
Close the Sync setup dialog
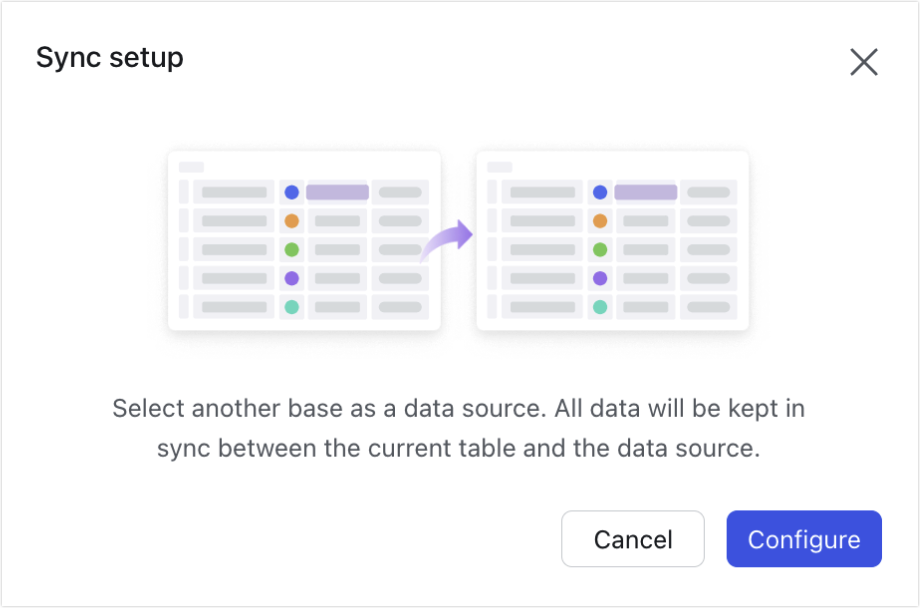[863, 62]
